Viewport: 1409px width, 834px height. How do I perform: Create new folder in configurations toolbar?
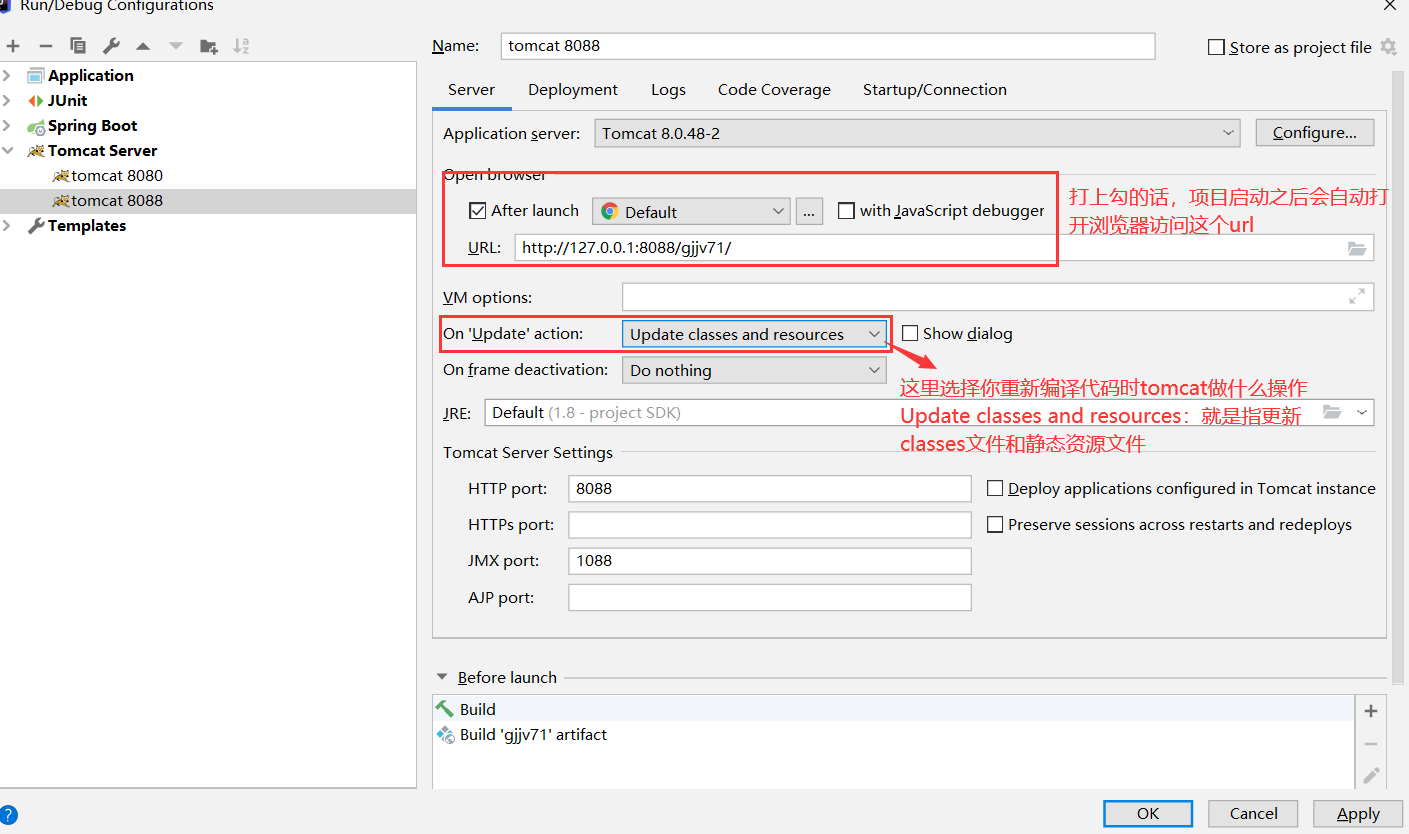click(x=208, y=46)
